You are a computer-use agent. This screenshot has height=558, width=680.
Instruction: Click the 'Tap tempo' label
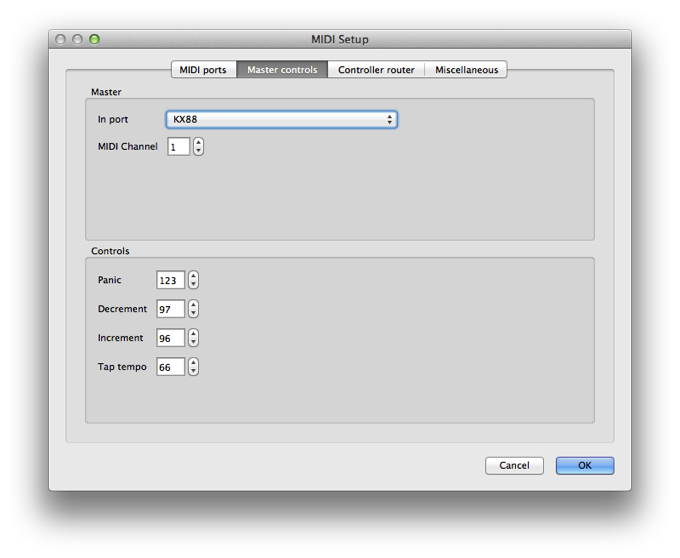click(x=122, y=367)
